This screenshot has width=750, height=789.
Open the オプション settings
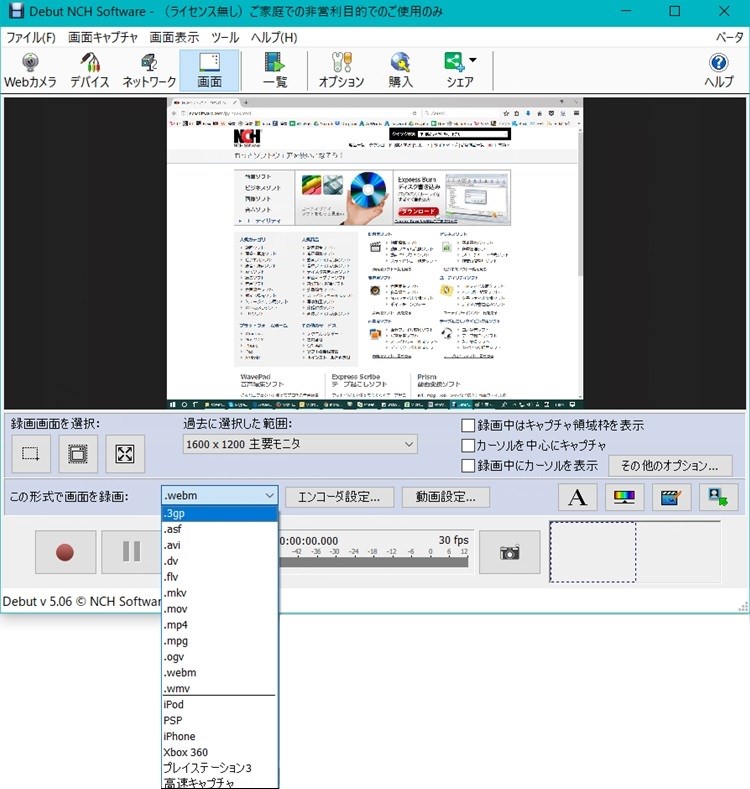click(x=341, y=70)
